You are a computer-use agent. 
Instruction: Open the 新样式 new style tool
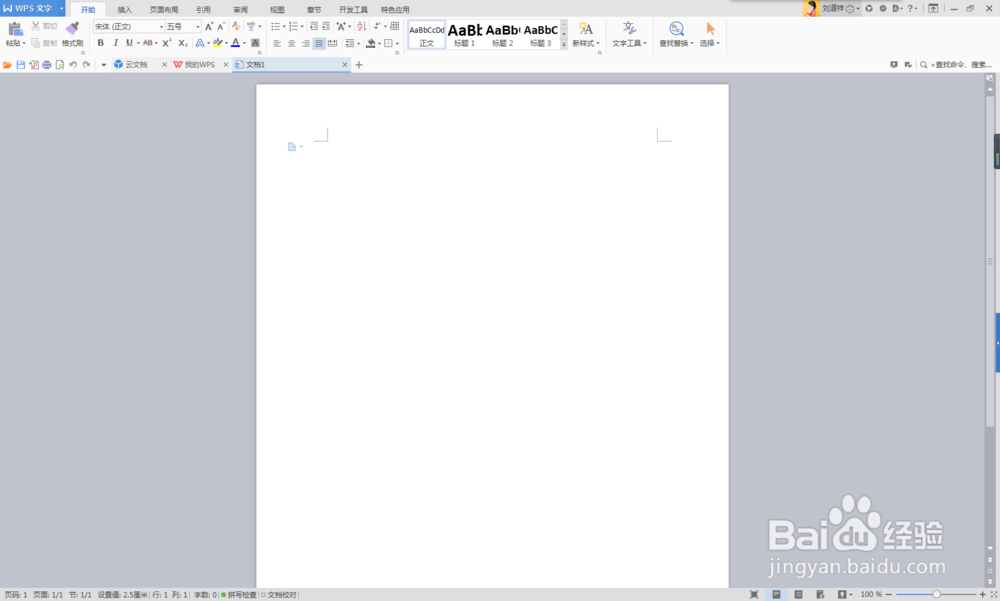[586, 35]
